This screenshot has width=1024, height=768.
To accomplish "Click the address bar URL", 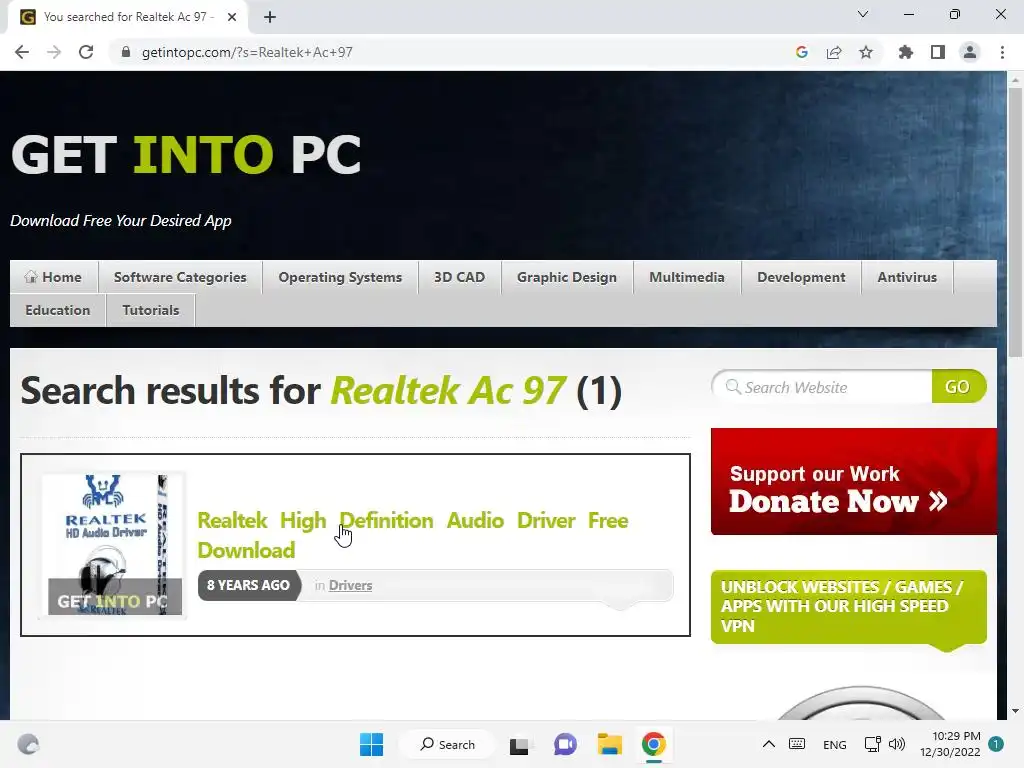I will [x=247, y=52].
